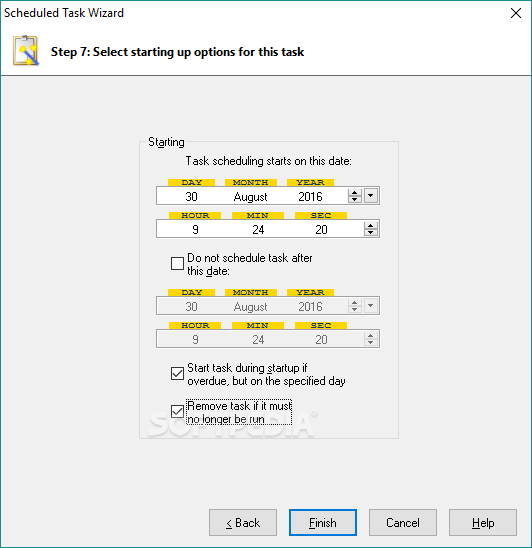Go back with the Back button

(x=243, y=522)
